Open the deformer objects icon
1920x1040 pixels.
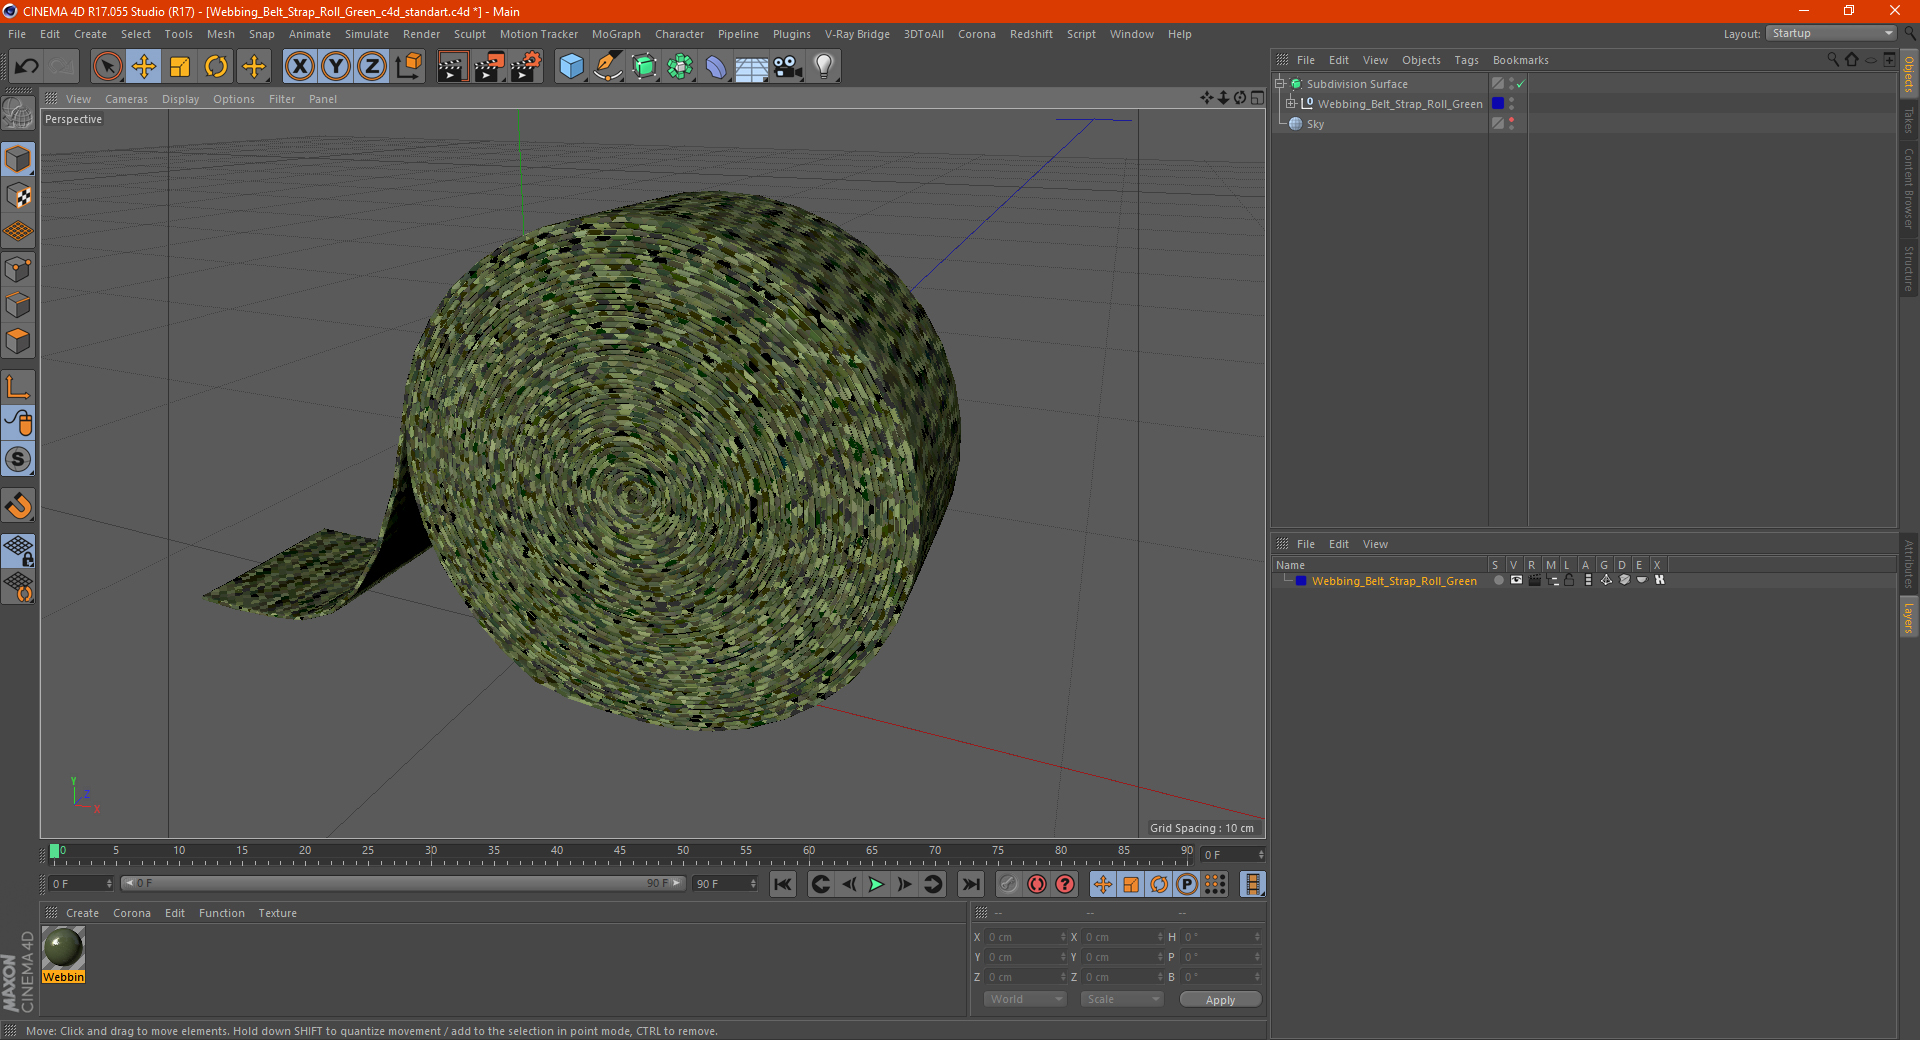[716, 67]
